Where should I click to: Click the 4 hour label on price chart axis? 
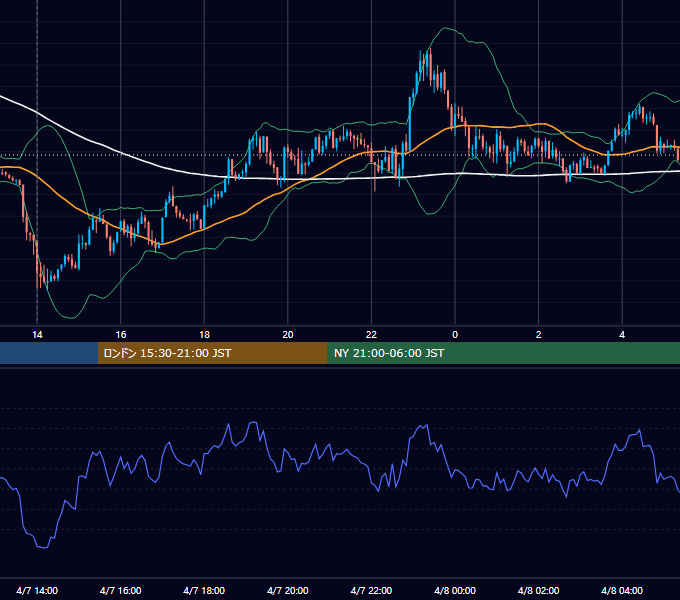[x=622, y=335]
